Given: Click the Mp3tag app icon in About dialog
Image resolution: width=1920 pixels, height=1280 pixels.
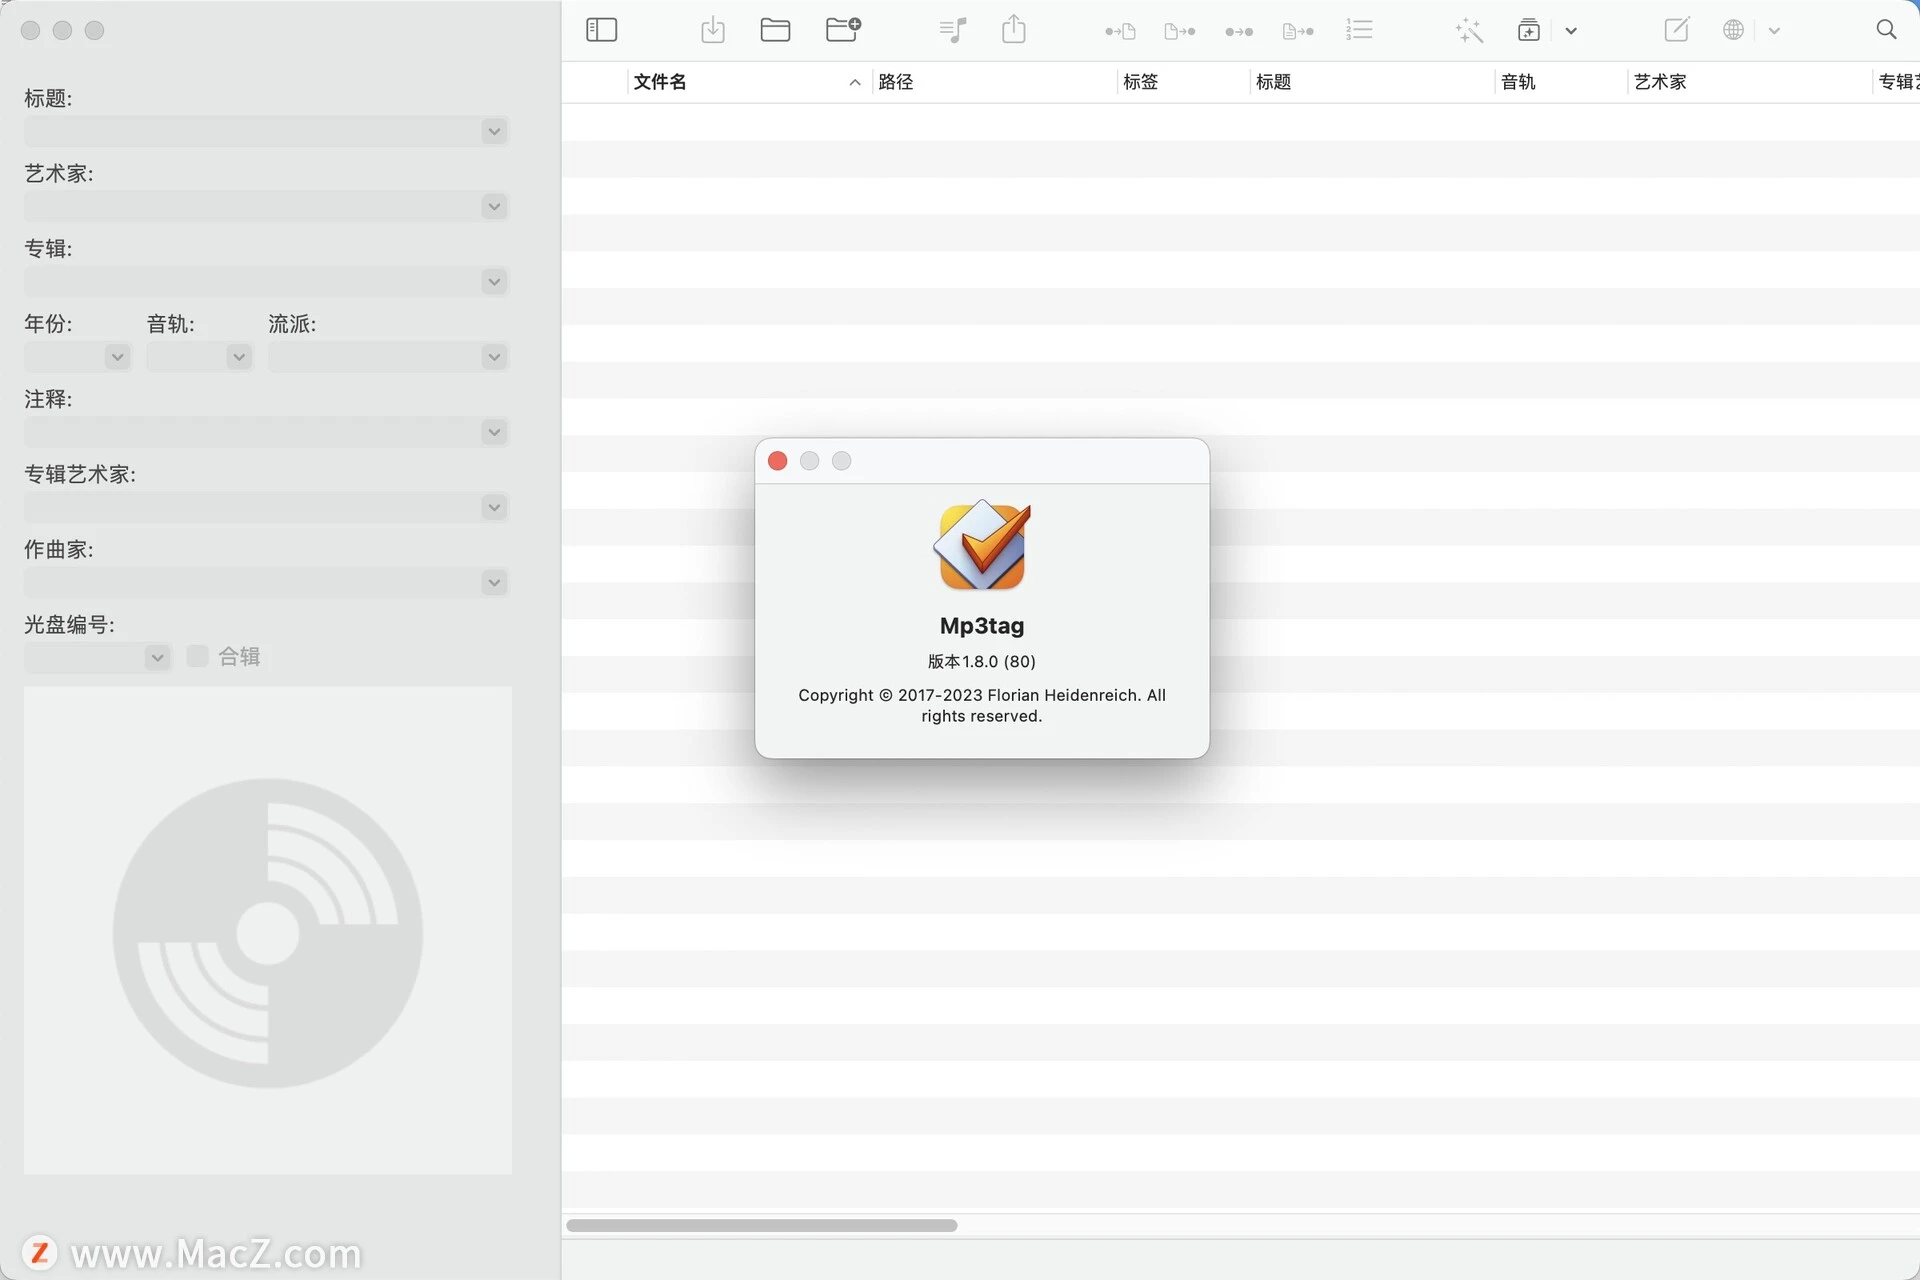Looking at the screenshot, I should click(982, 545).
